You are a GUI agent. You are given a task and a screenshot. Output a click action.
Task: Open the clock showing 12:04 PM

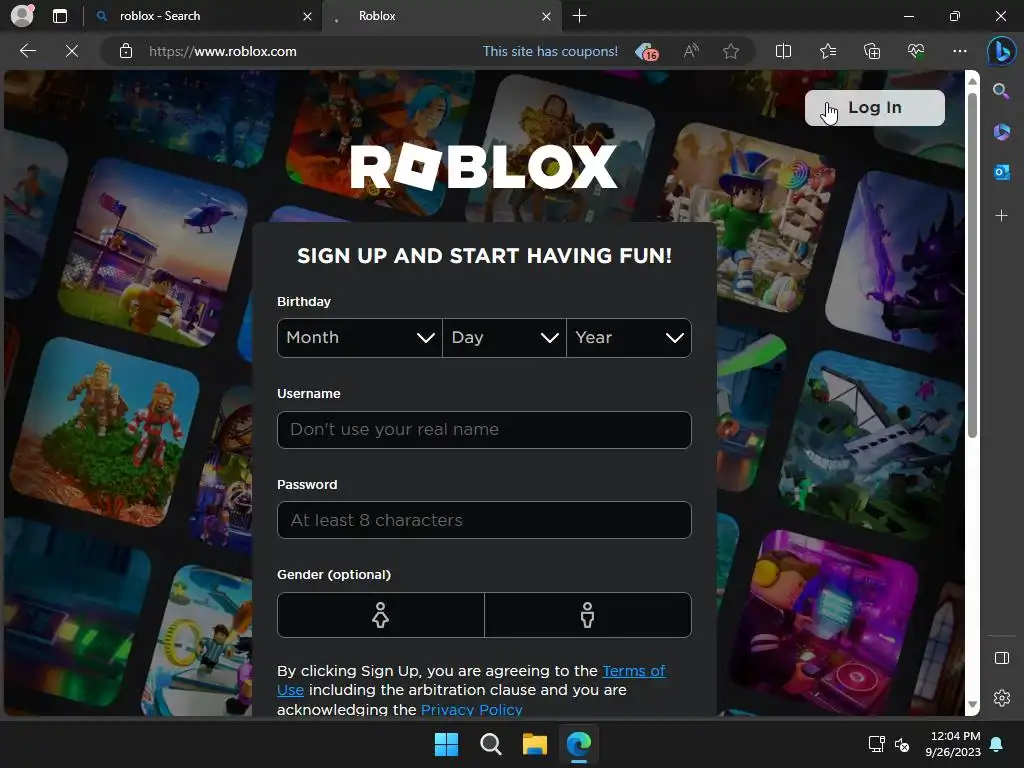click(953, 744)
